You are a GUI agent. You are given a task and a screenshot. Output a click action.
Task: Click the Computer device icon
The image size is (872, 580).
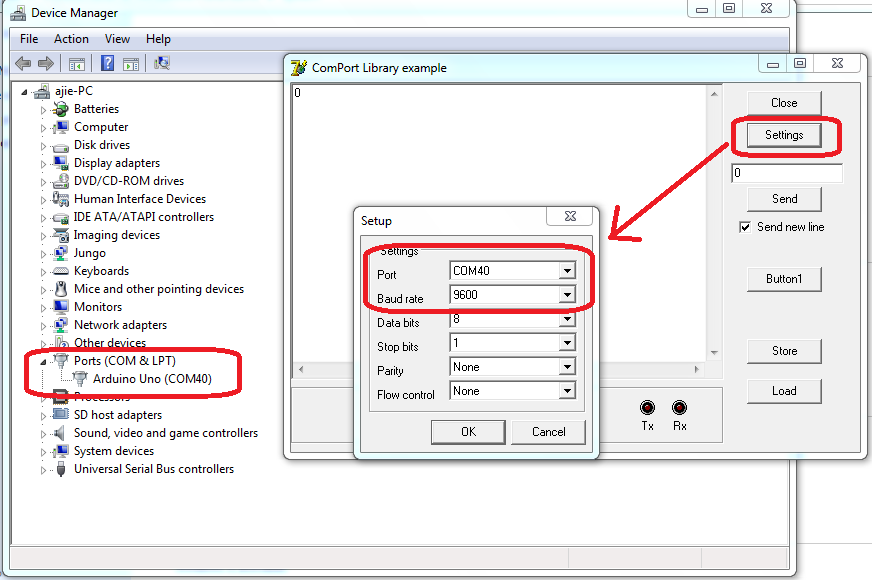click(61, 127)
